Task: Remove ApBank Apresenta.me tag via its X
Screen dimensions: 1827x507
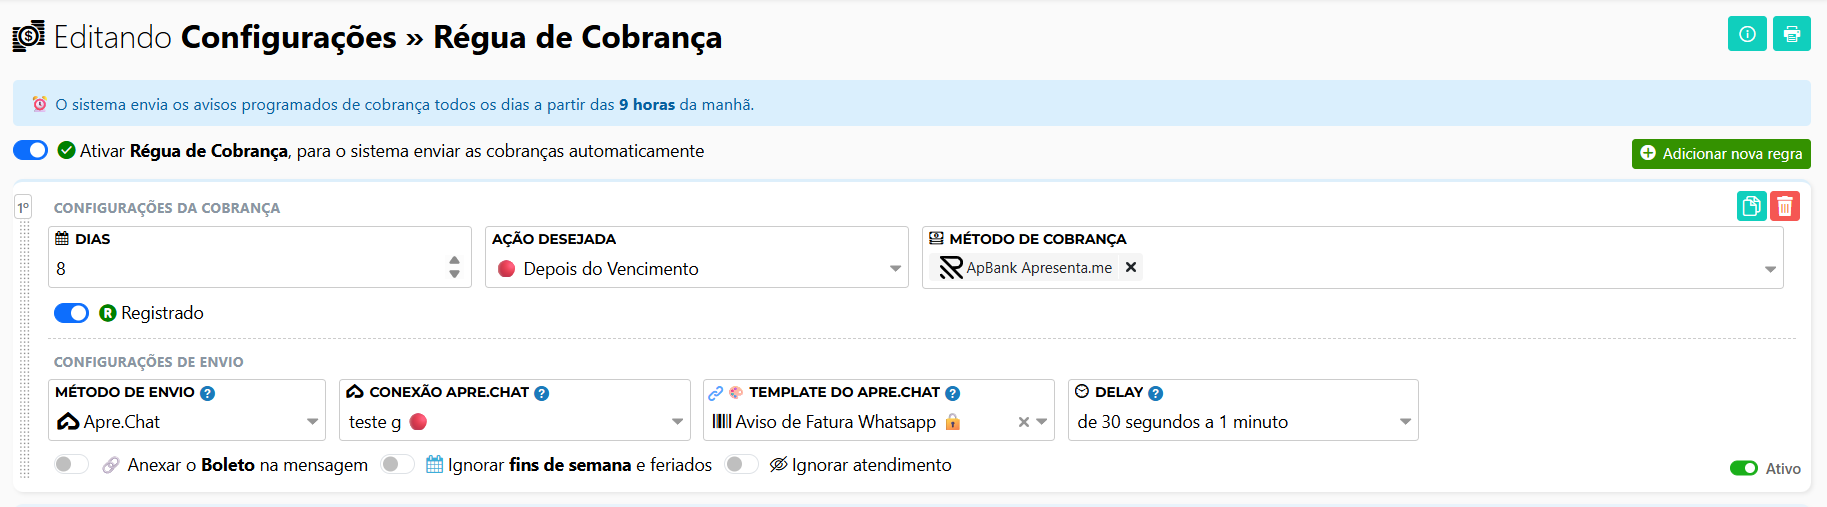Action: 1131,267
